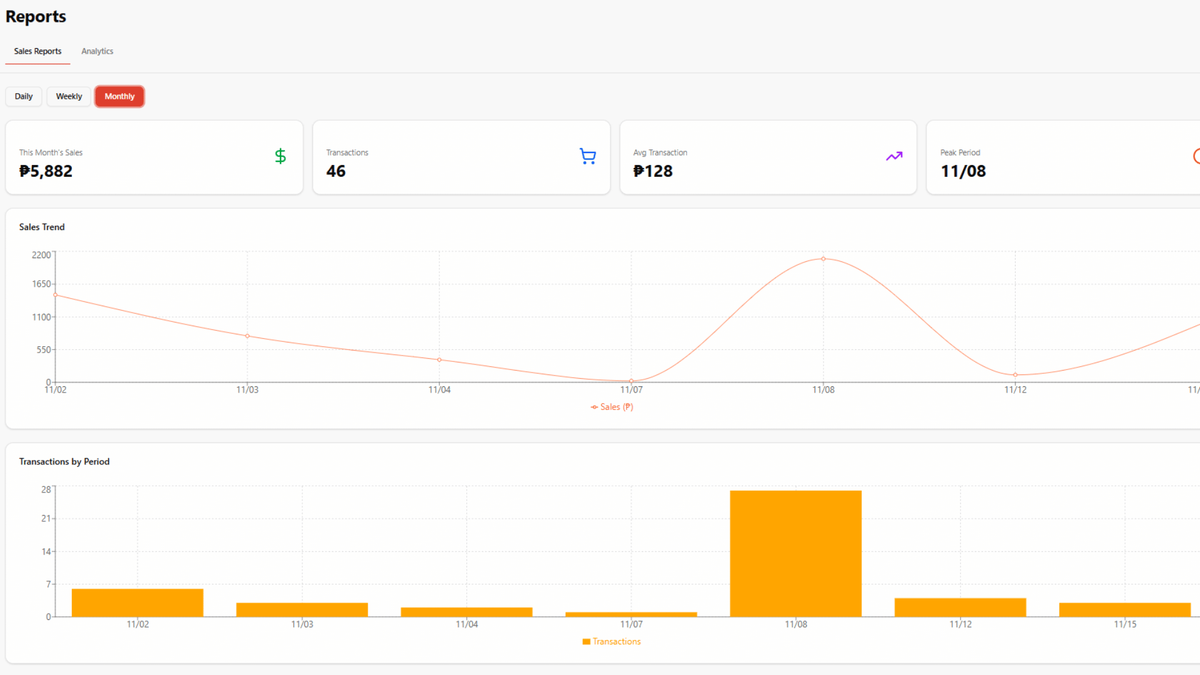Click the orange Transactions legend square
Image resolution: width=1200 pixels, height=675 pixels.
coord(586,641)
